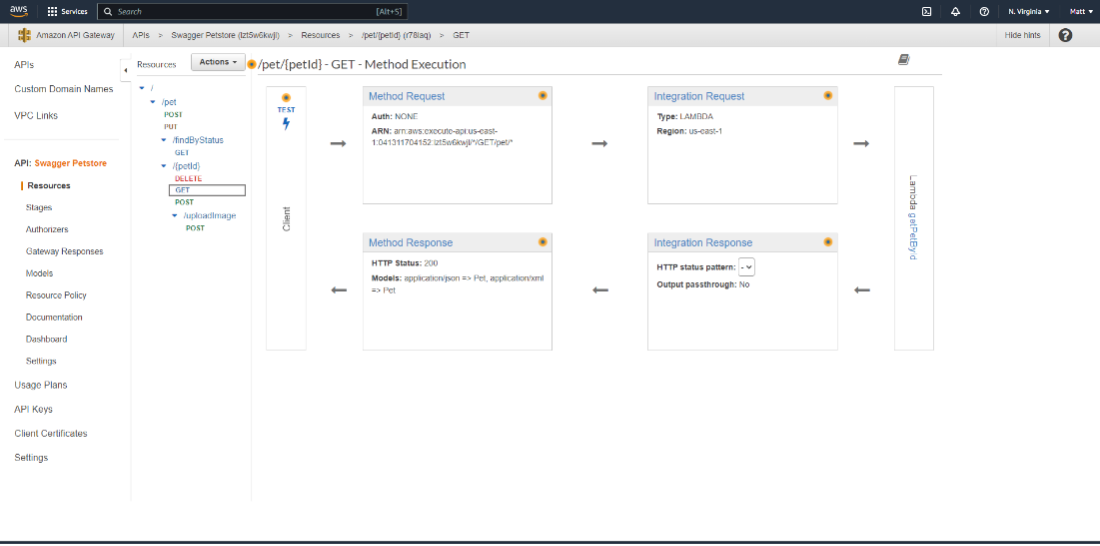
Task: Open the N. Virginia region dropdown
Action: (x=1028, y=12)
